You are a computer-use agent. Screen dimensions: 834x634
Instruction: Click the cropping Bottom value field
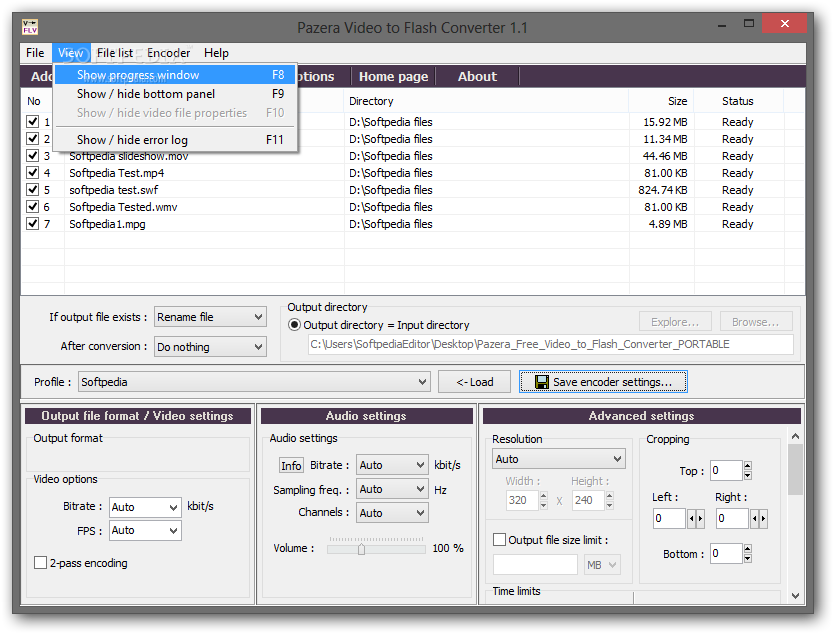[726, 553]
